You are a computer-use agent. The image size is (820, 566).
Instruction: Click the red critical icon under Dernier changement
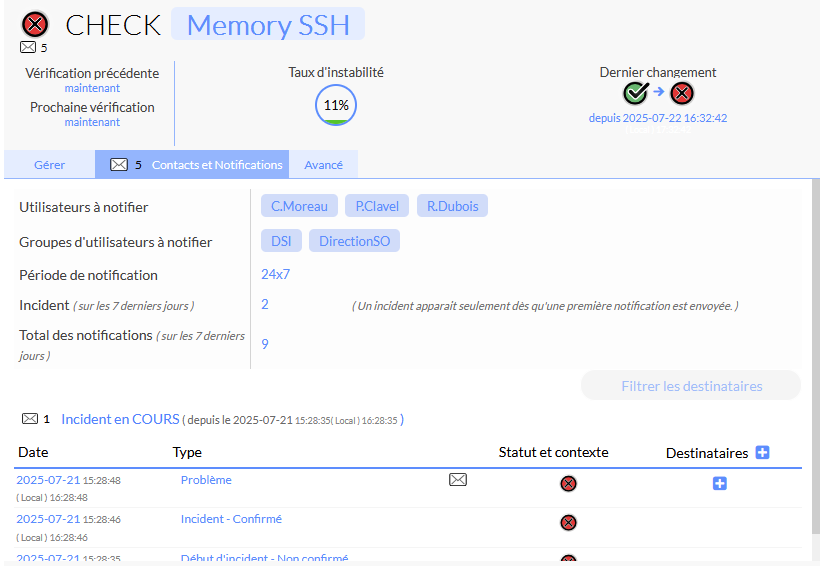[682, 93]
